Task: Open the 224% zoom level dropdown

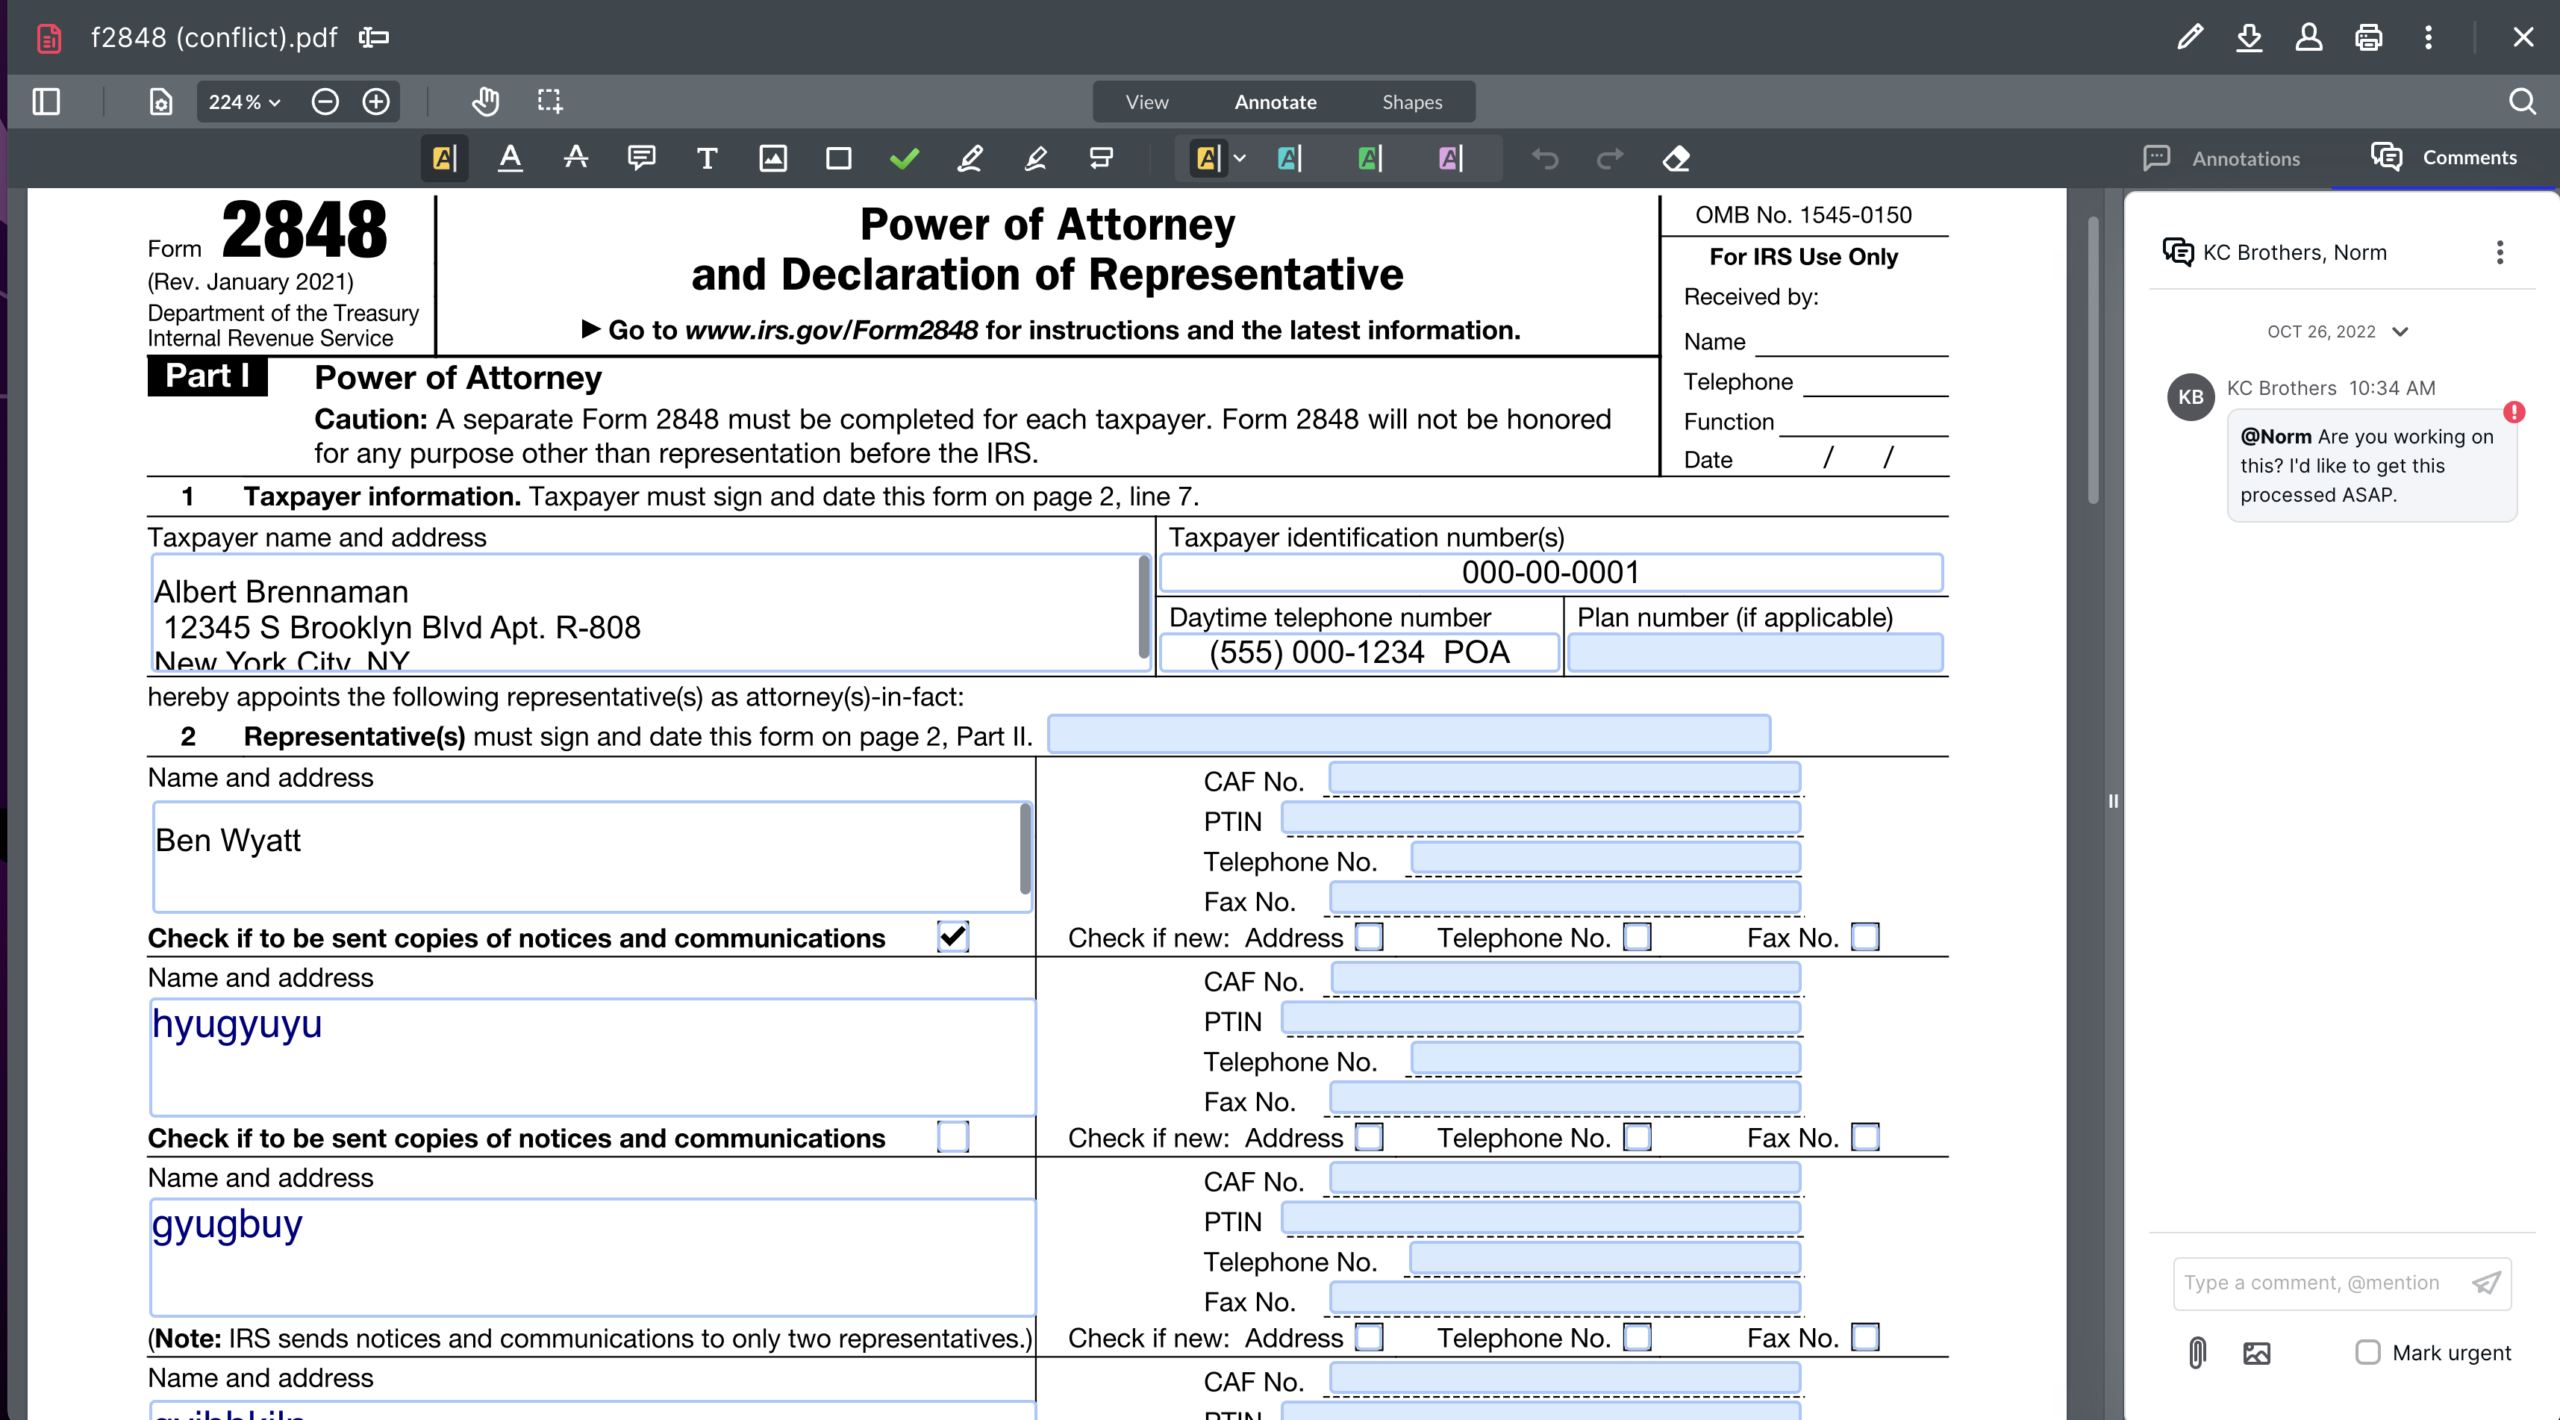Action: coord(244,101)
